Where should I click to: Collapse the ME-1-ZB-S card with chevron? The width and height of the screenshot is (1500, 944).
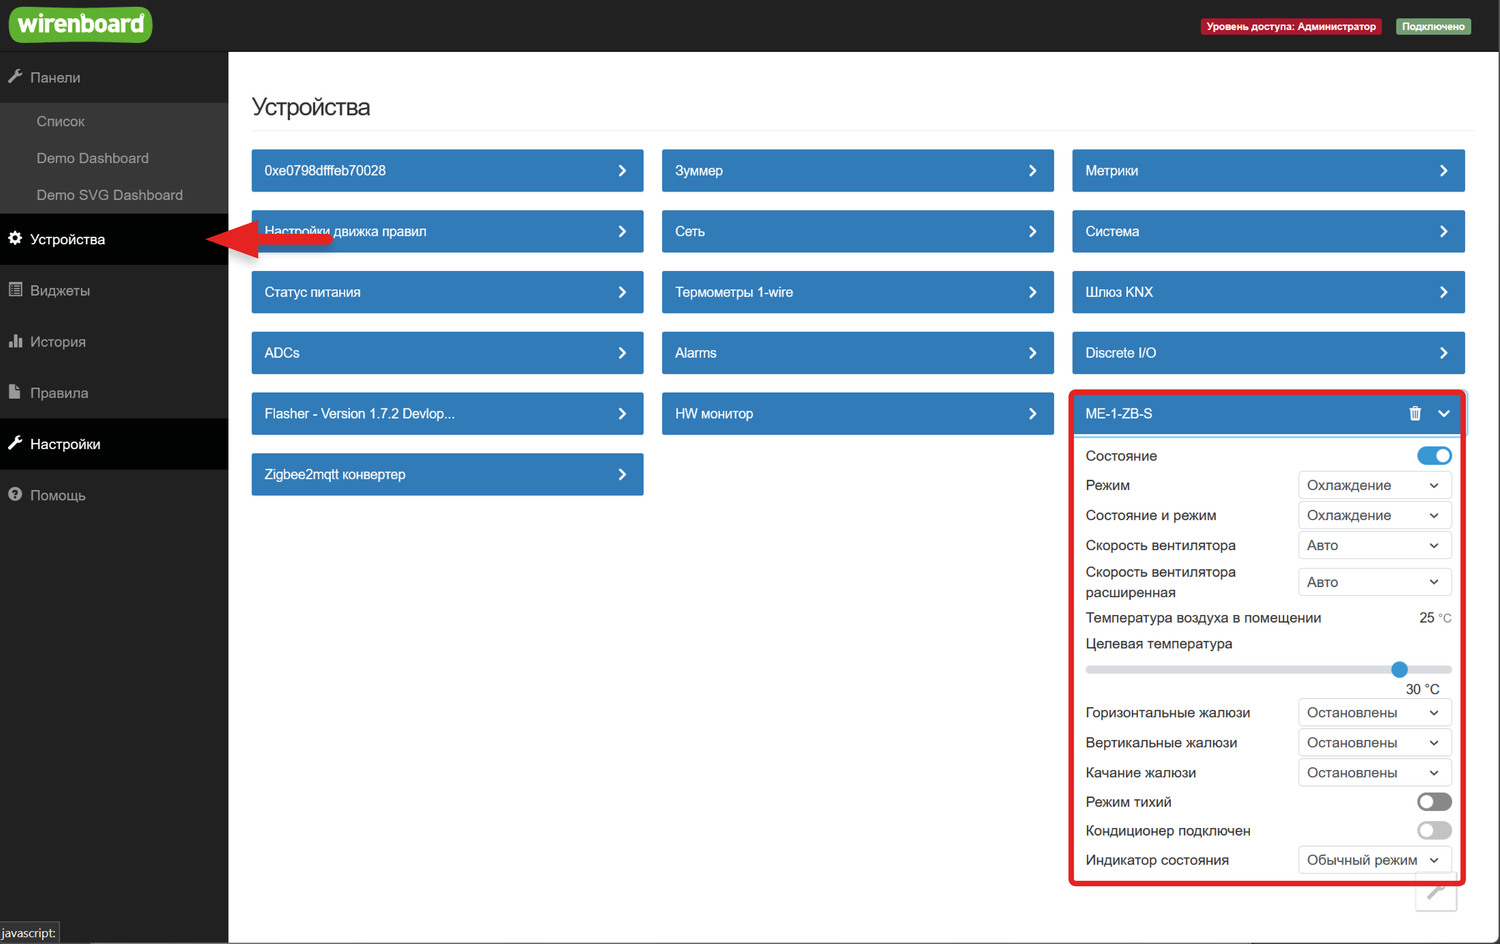[x=1444, y=414]
